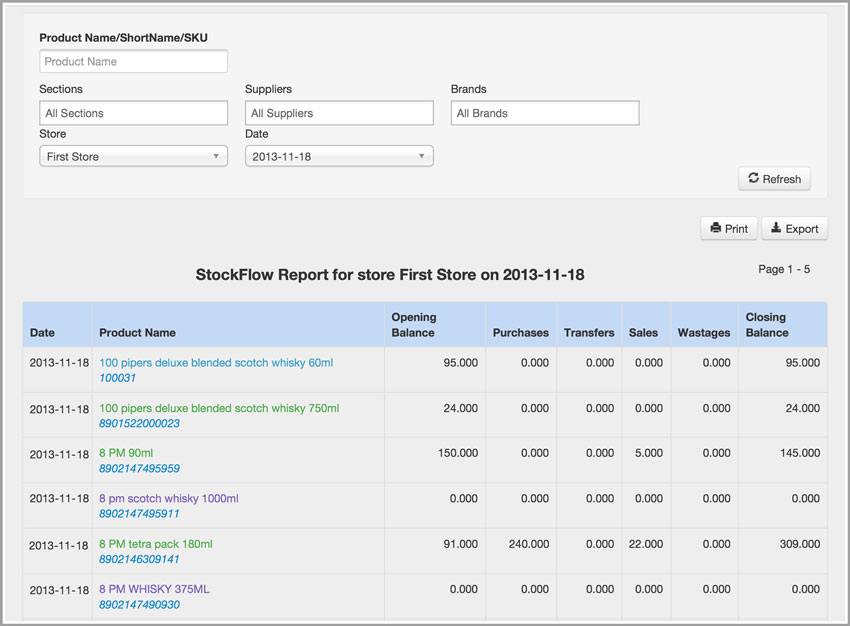Open 8 PM tetra pack 180ml link
The height and width of the screenshot is (626, 850).
tap(156, 544)
